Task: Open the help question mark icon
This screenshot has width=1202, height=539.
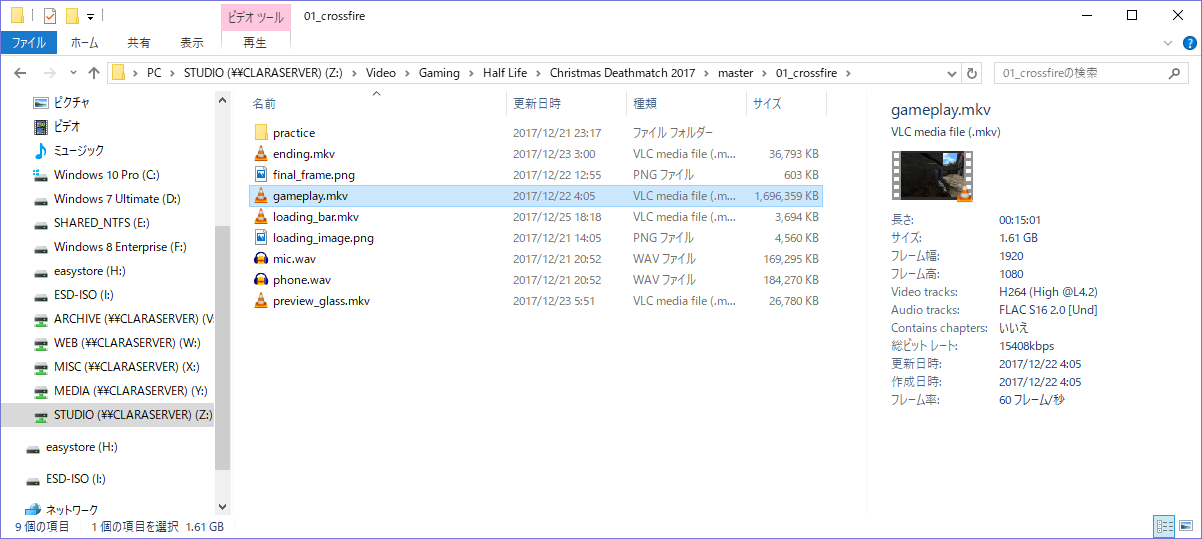Action: 1187,43
